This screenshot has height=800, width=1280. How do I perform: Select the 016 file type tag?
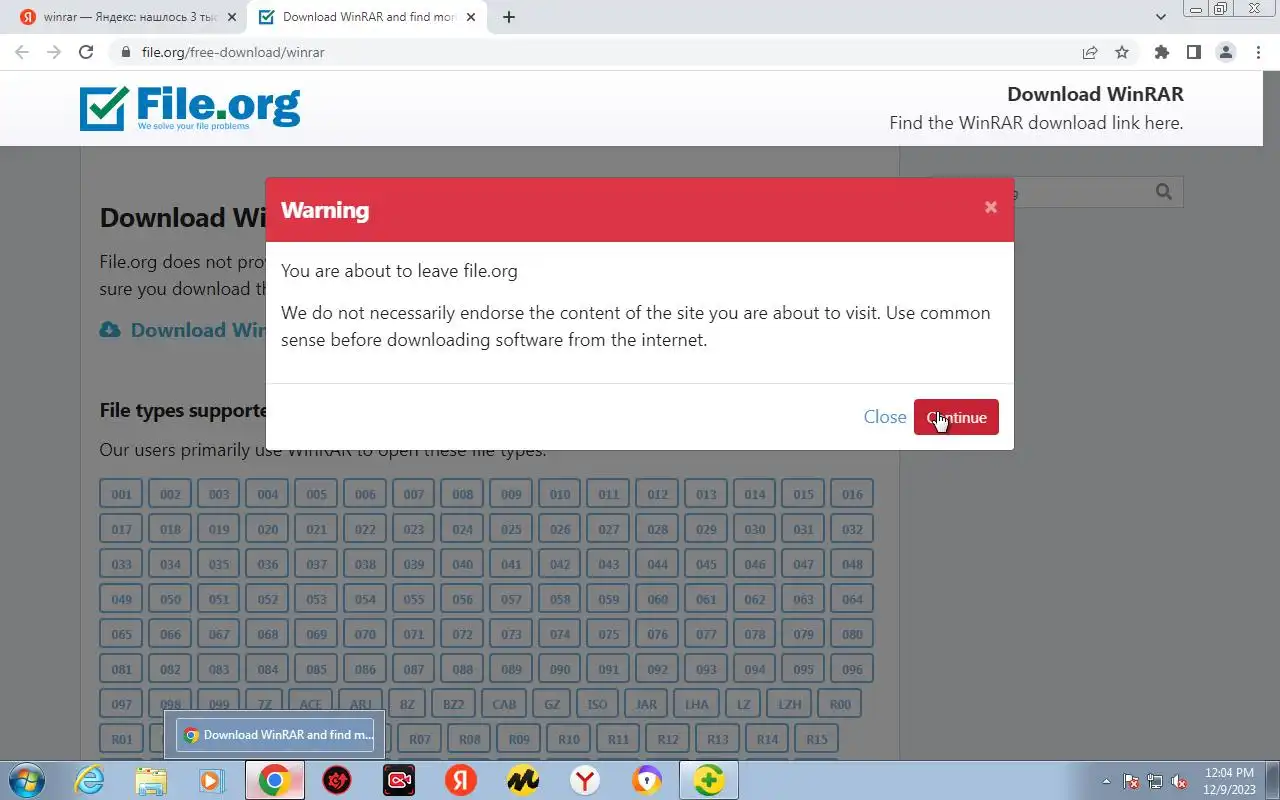point(852,494)
